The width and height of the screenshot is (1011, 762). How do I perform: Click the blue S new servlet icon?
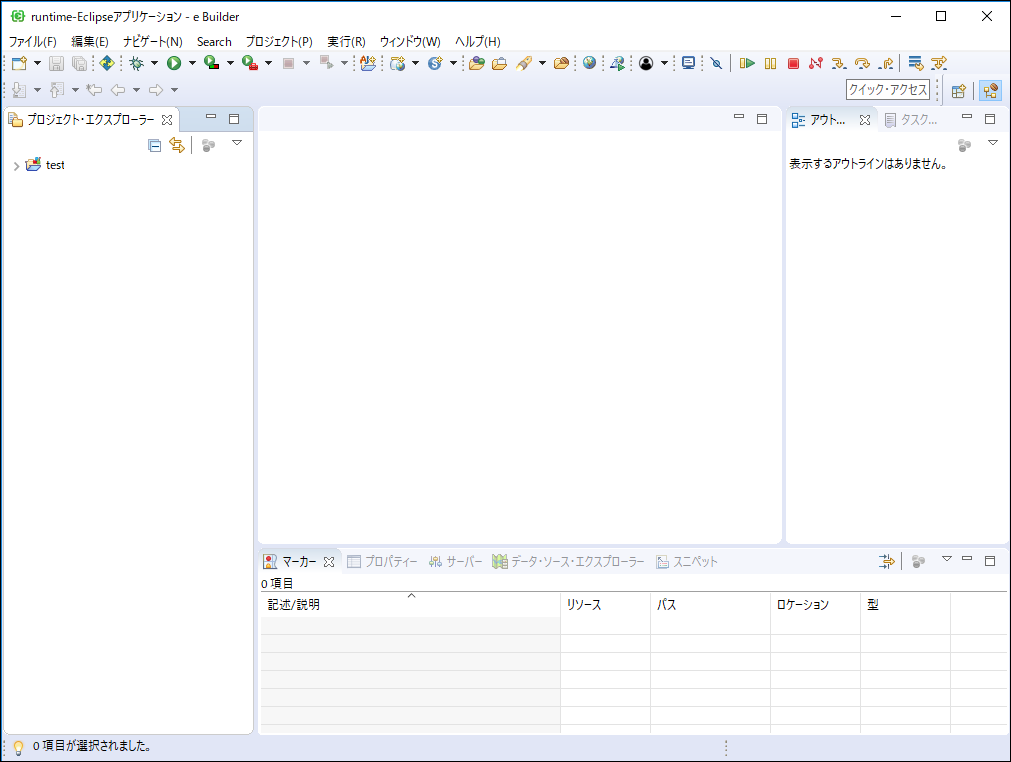click(436, 63)
